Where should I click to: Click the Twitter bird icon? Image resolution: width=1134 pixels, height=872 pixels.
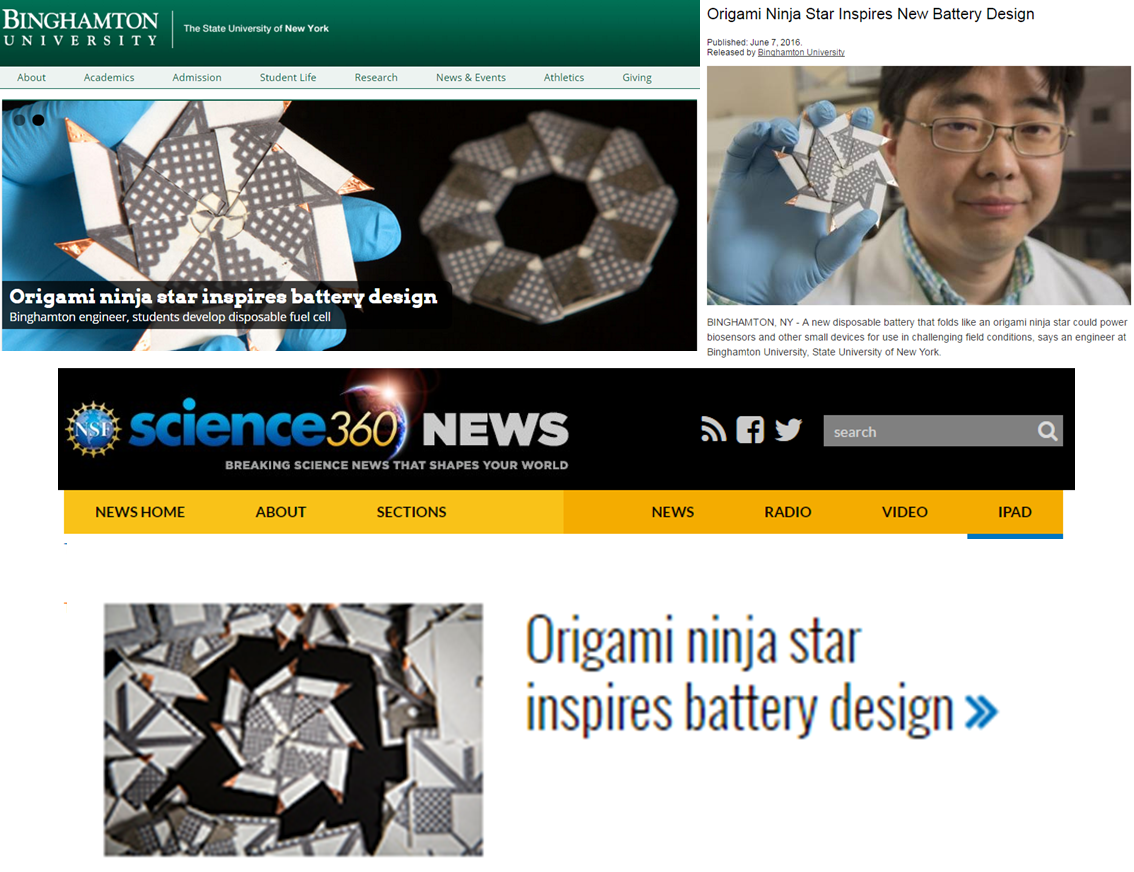pos(788,430)
